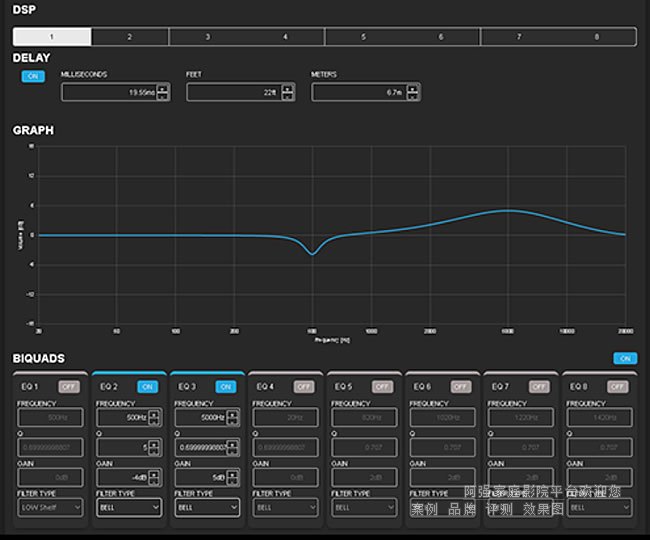Turn off the EQ 2 ON button
This screenshot has height=540, width=650.
pos(147,386)
